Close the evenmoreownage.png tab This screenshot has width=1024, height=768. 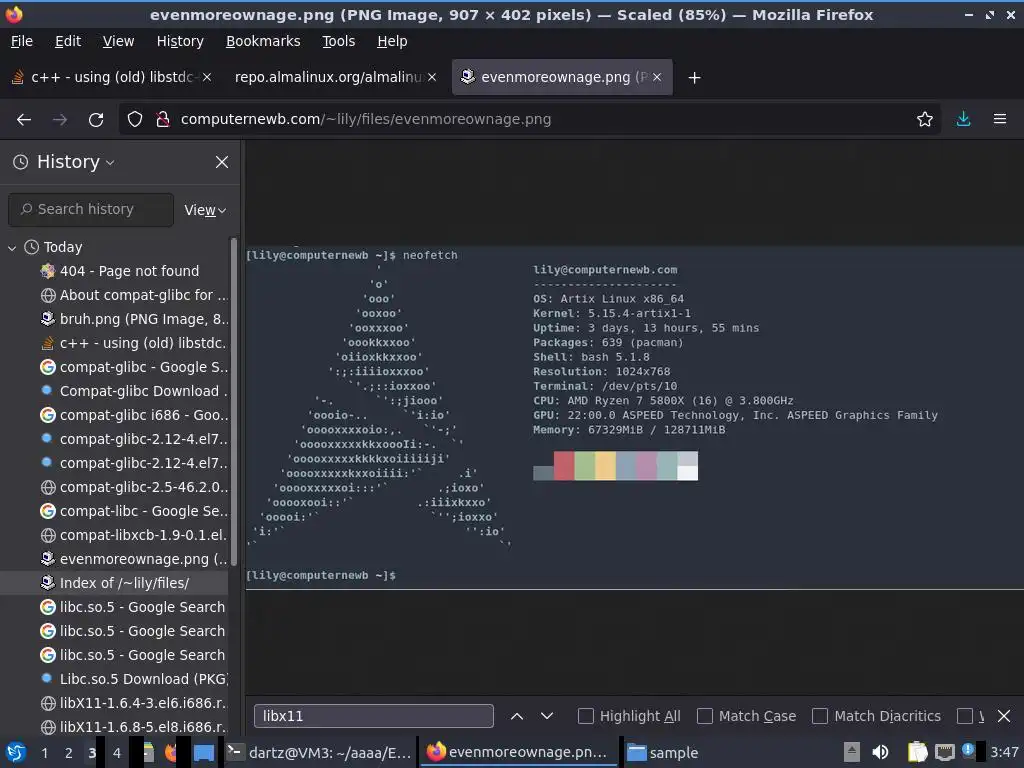click(x=657, y=77)
